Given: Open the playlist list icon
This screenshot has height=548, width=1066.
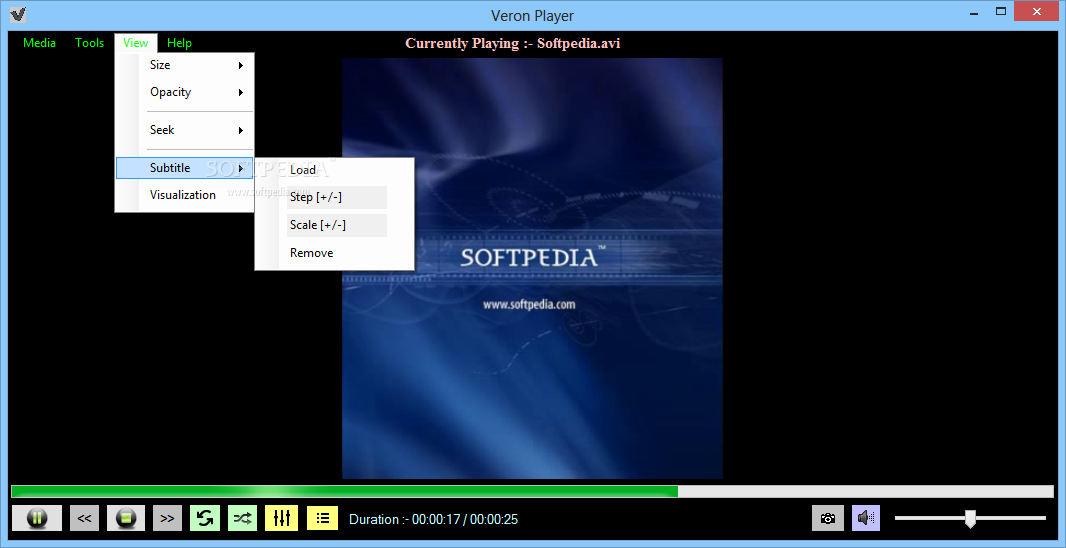Looking at the screenshot, I should (323, 518).
